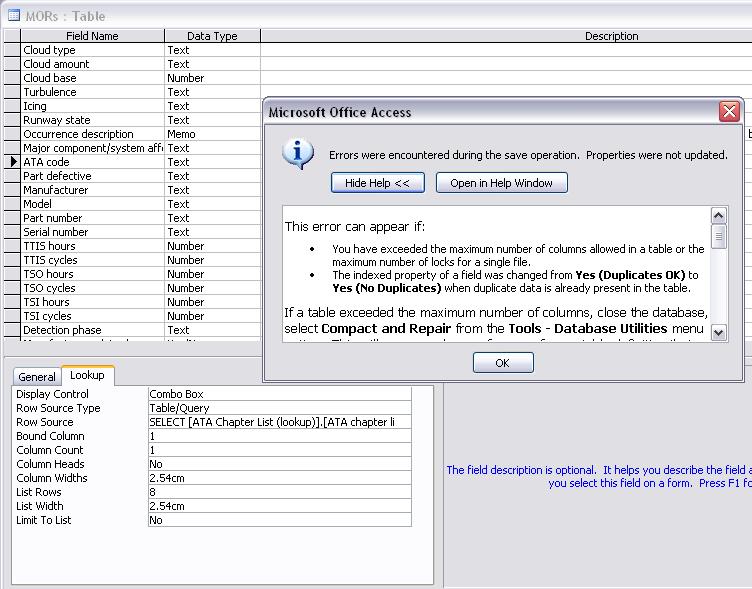Switch to the General properties tab
This screenshot has height=589, width=752.
37,377
